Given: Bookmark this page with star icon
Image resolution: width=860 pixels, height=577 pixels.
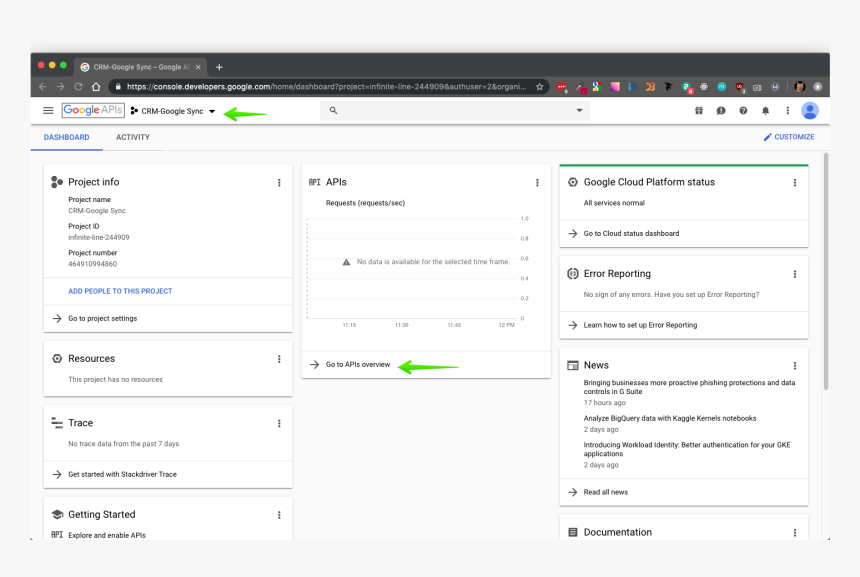Looking at the screenshot, I should click(539, 87).
